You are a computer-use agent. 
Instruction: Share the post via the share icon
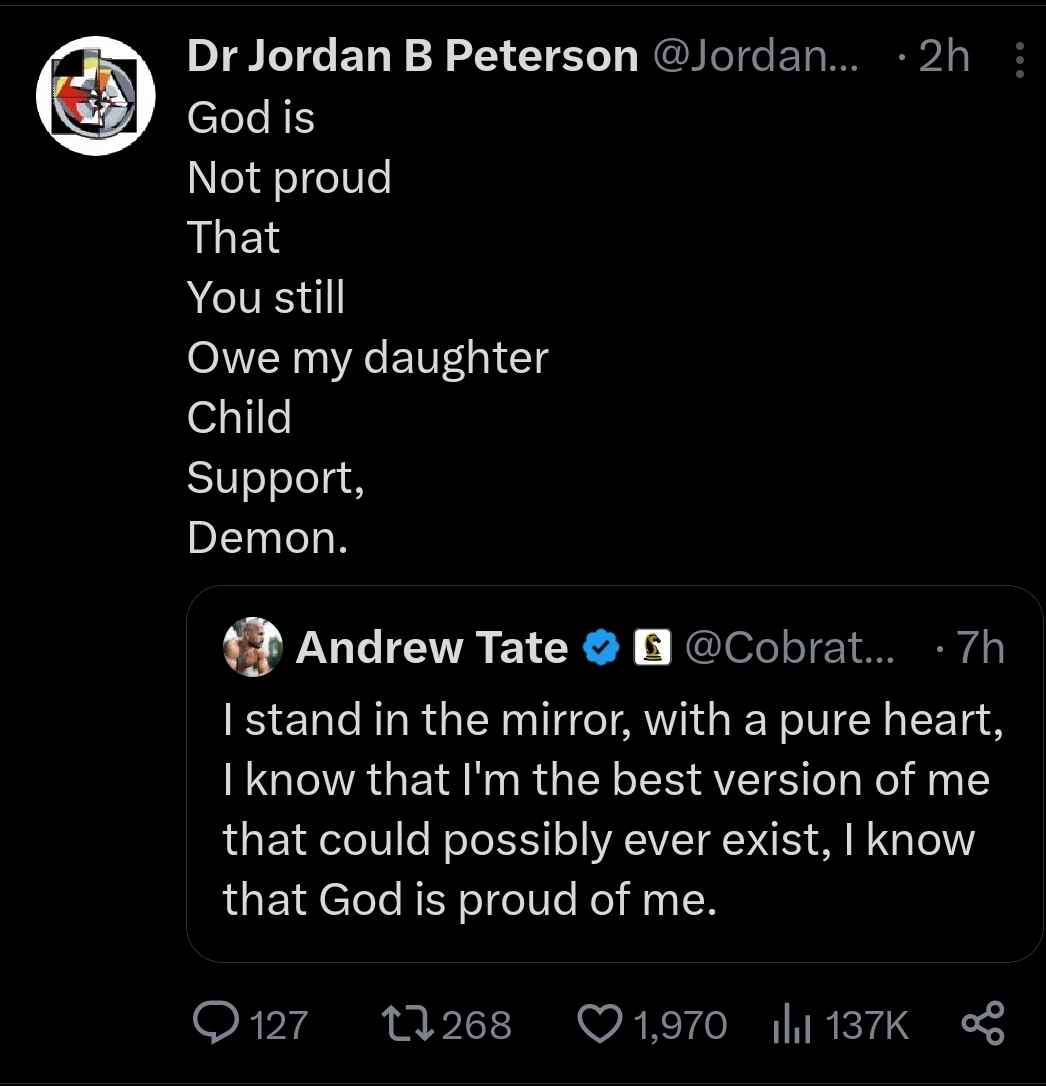click(982, 1025)
